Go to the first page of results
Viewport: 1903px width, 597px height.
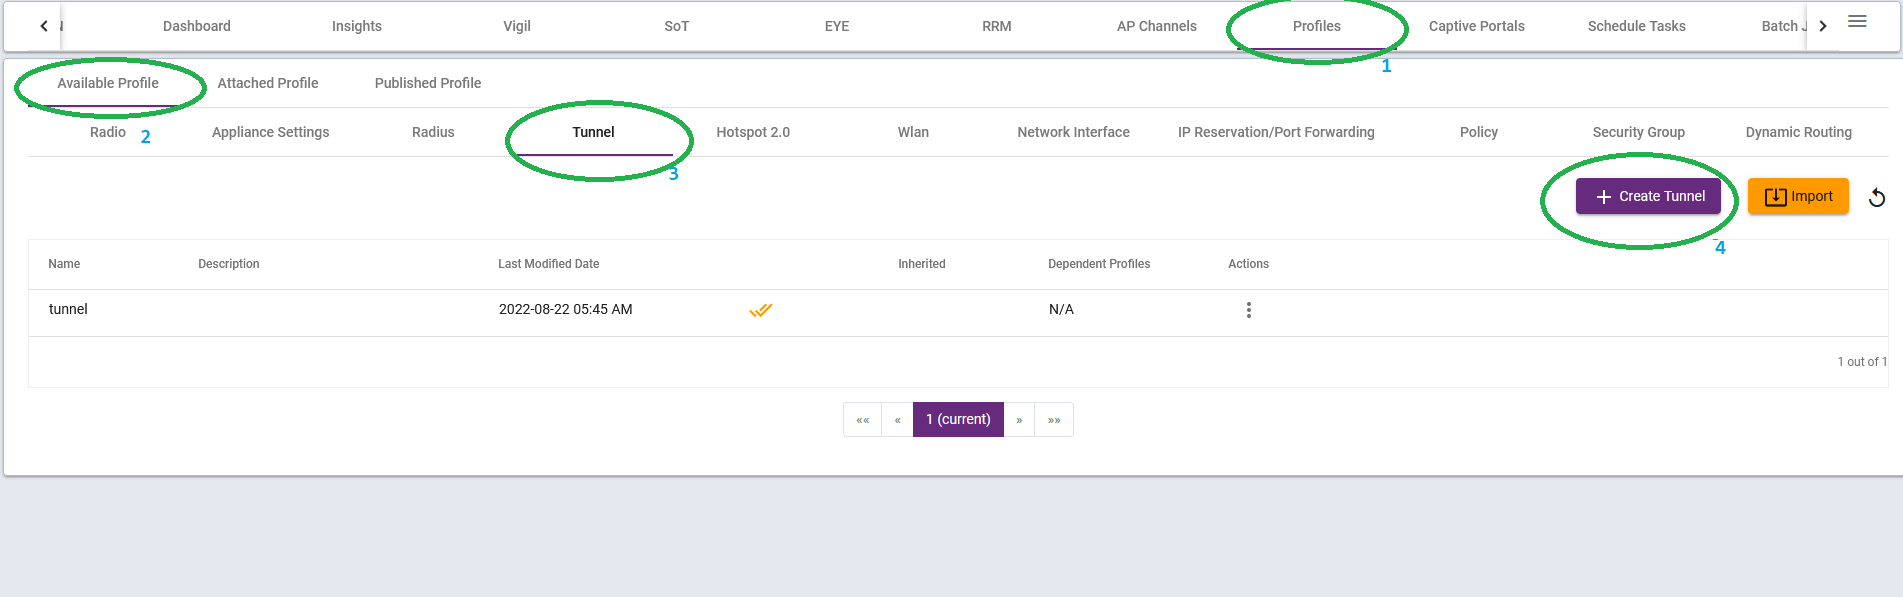click(x=862, y=420)
